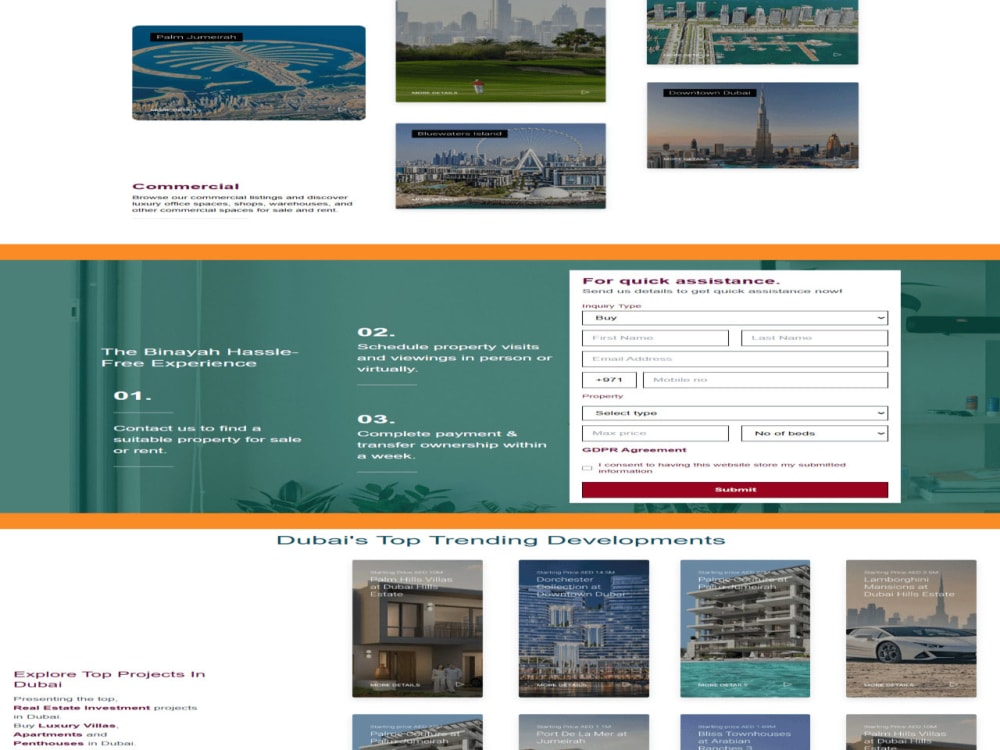Click More Details on golf course card

click(434, 93)
